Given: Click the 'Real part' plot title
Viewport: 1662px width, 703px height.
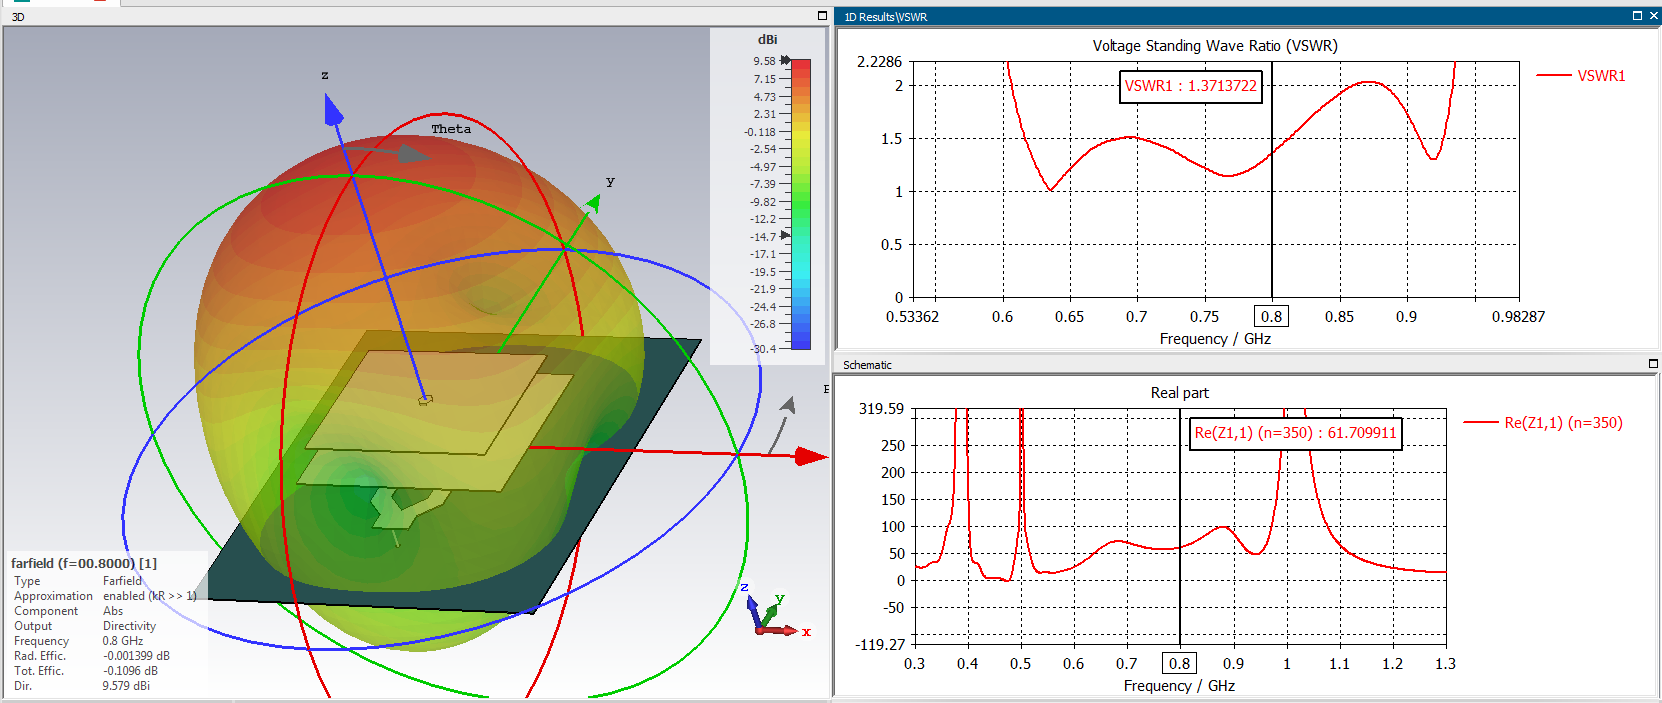Looking at the screenshot, I should [x=1180, y=393].
